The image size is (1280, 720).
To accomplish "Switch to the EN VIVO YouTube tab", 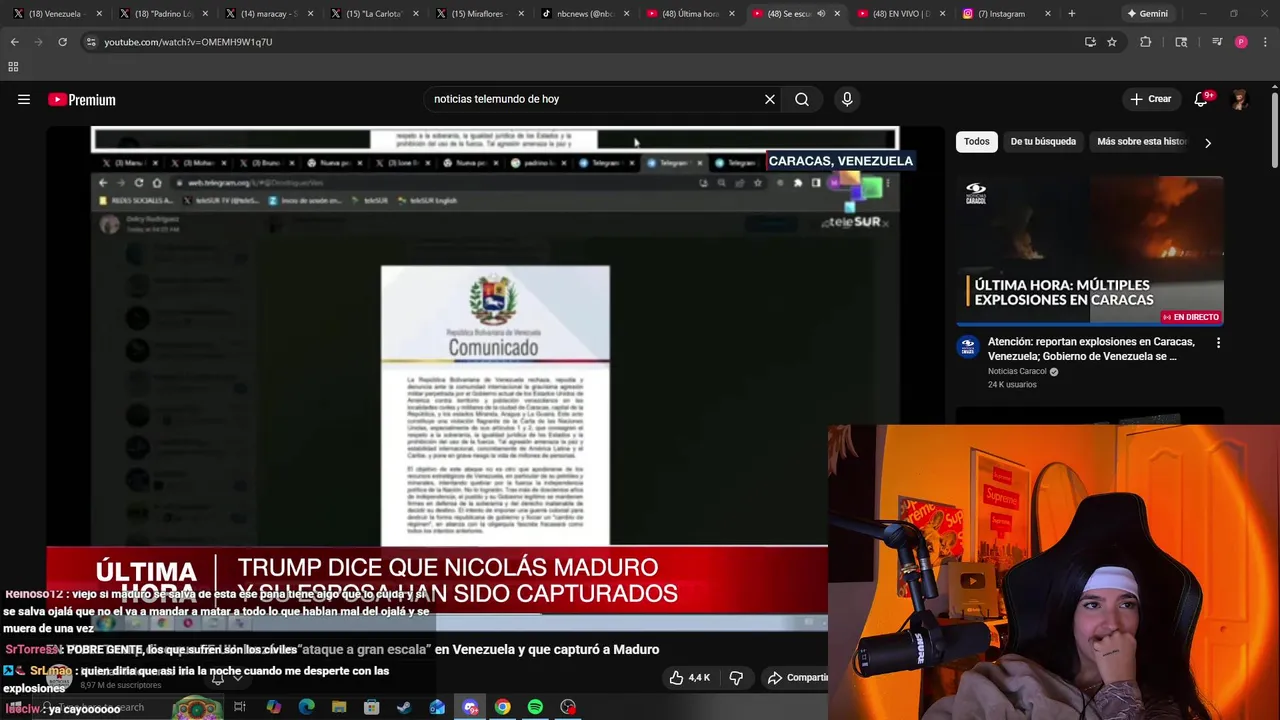I will pos(902,14).
